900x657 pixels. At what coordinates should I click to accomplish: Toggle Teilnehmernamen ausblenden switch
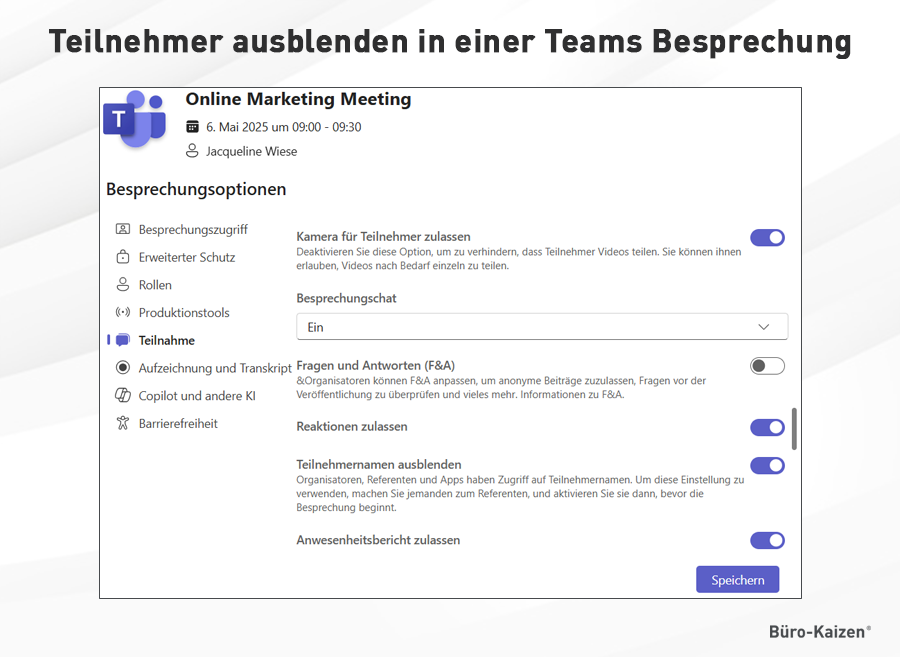click(x=767, y=465)
